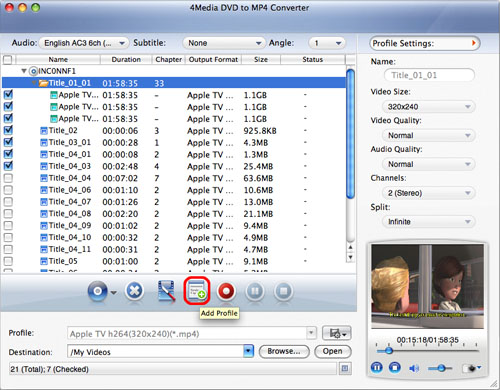
Task: Click the toolbar Stop conversion icon
Action: [x=283, y=291]
